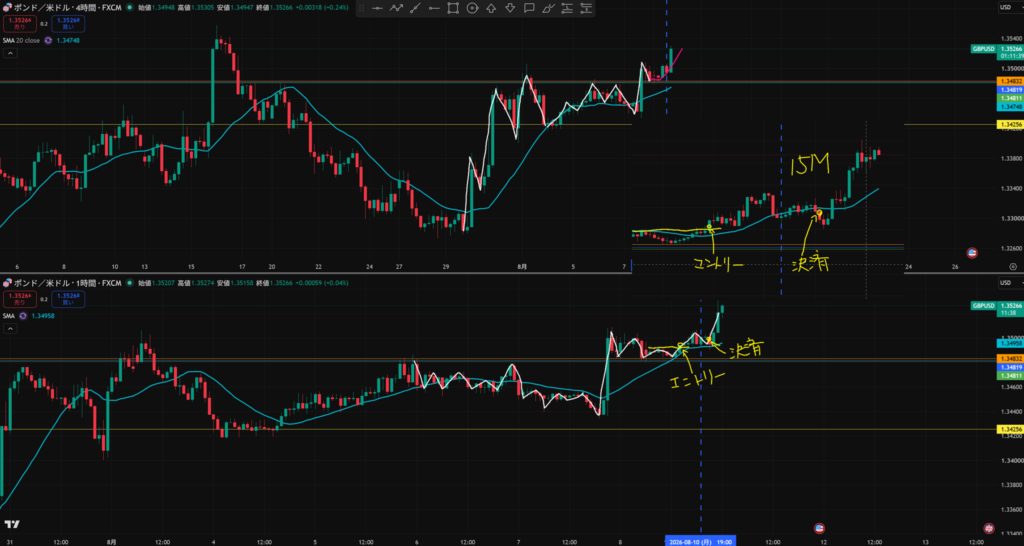Select the path arrow drawing tool
This screenshot has height=546, width=1024.
tap(396, 8)
